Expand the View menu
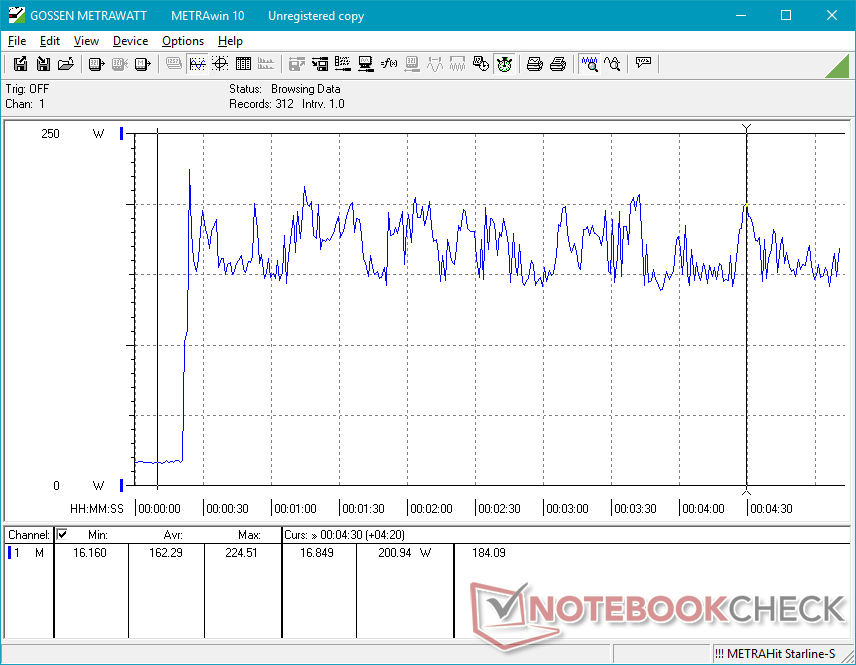 pos(86,41)
